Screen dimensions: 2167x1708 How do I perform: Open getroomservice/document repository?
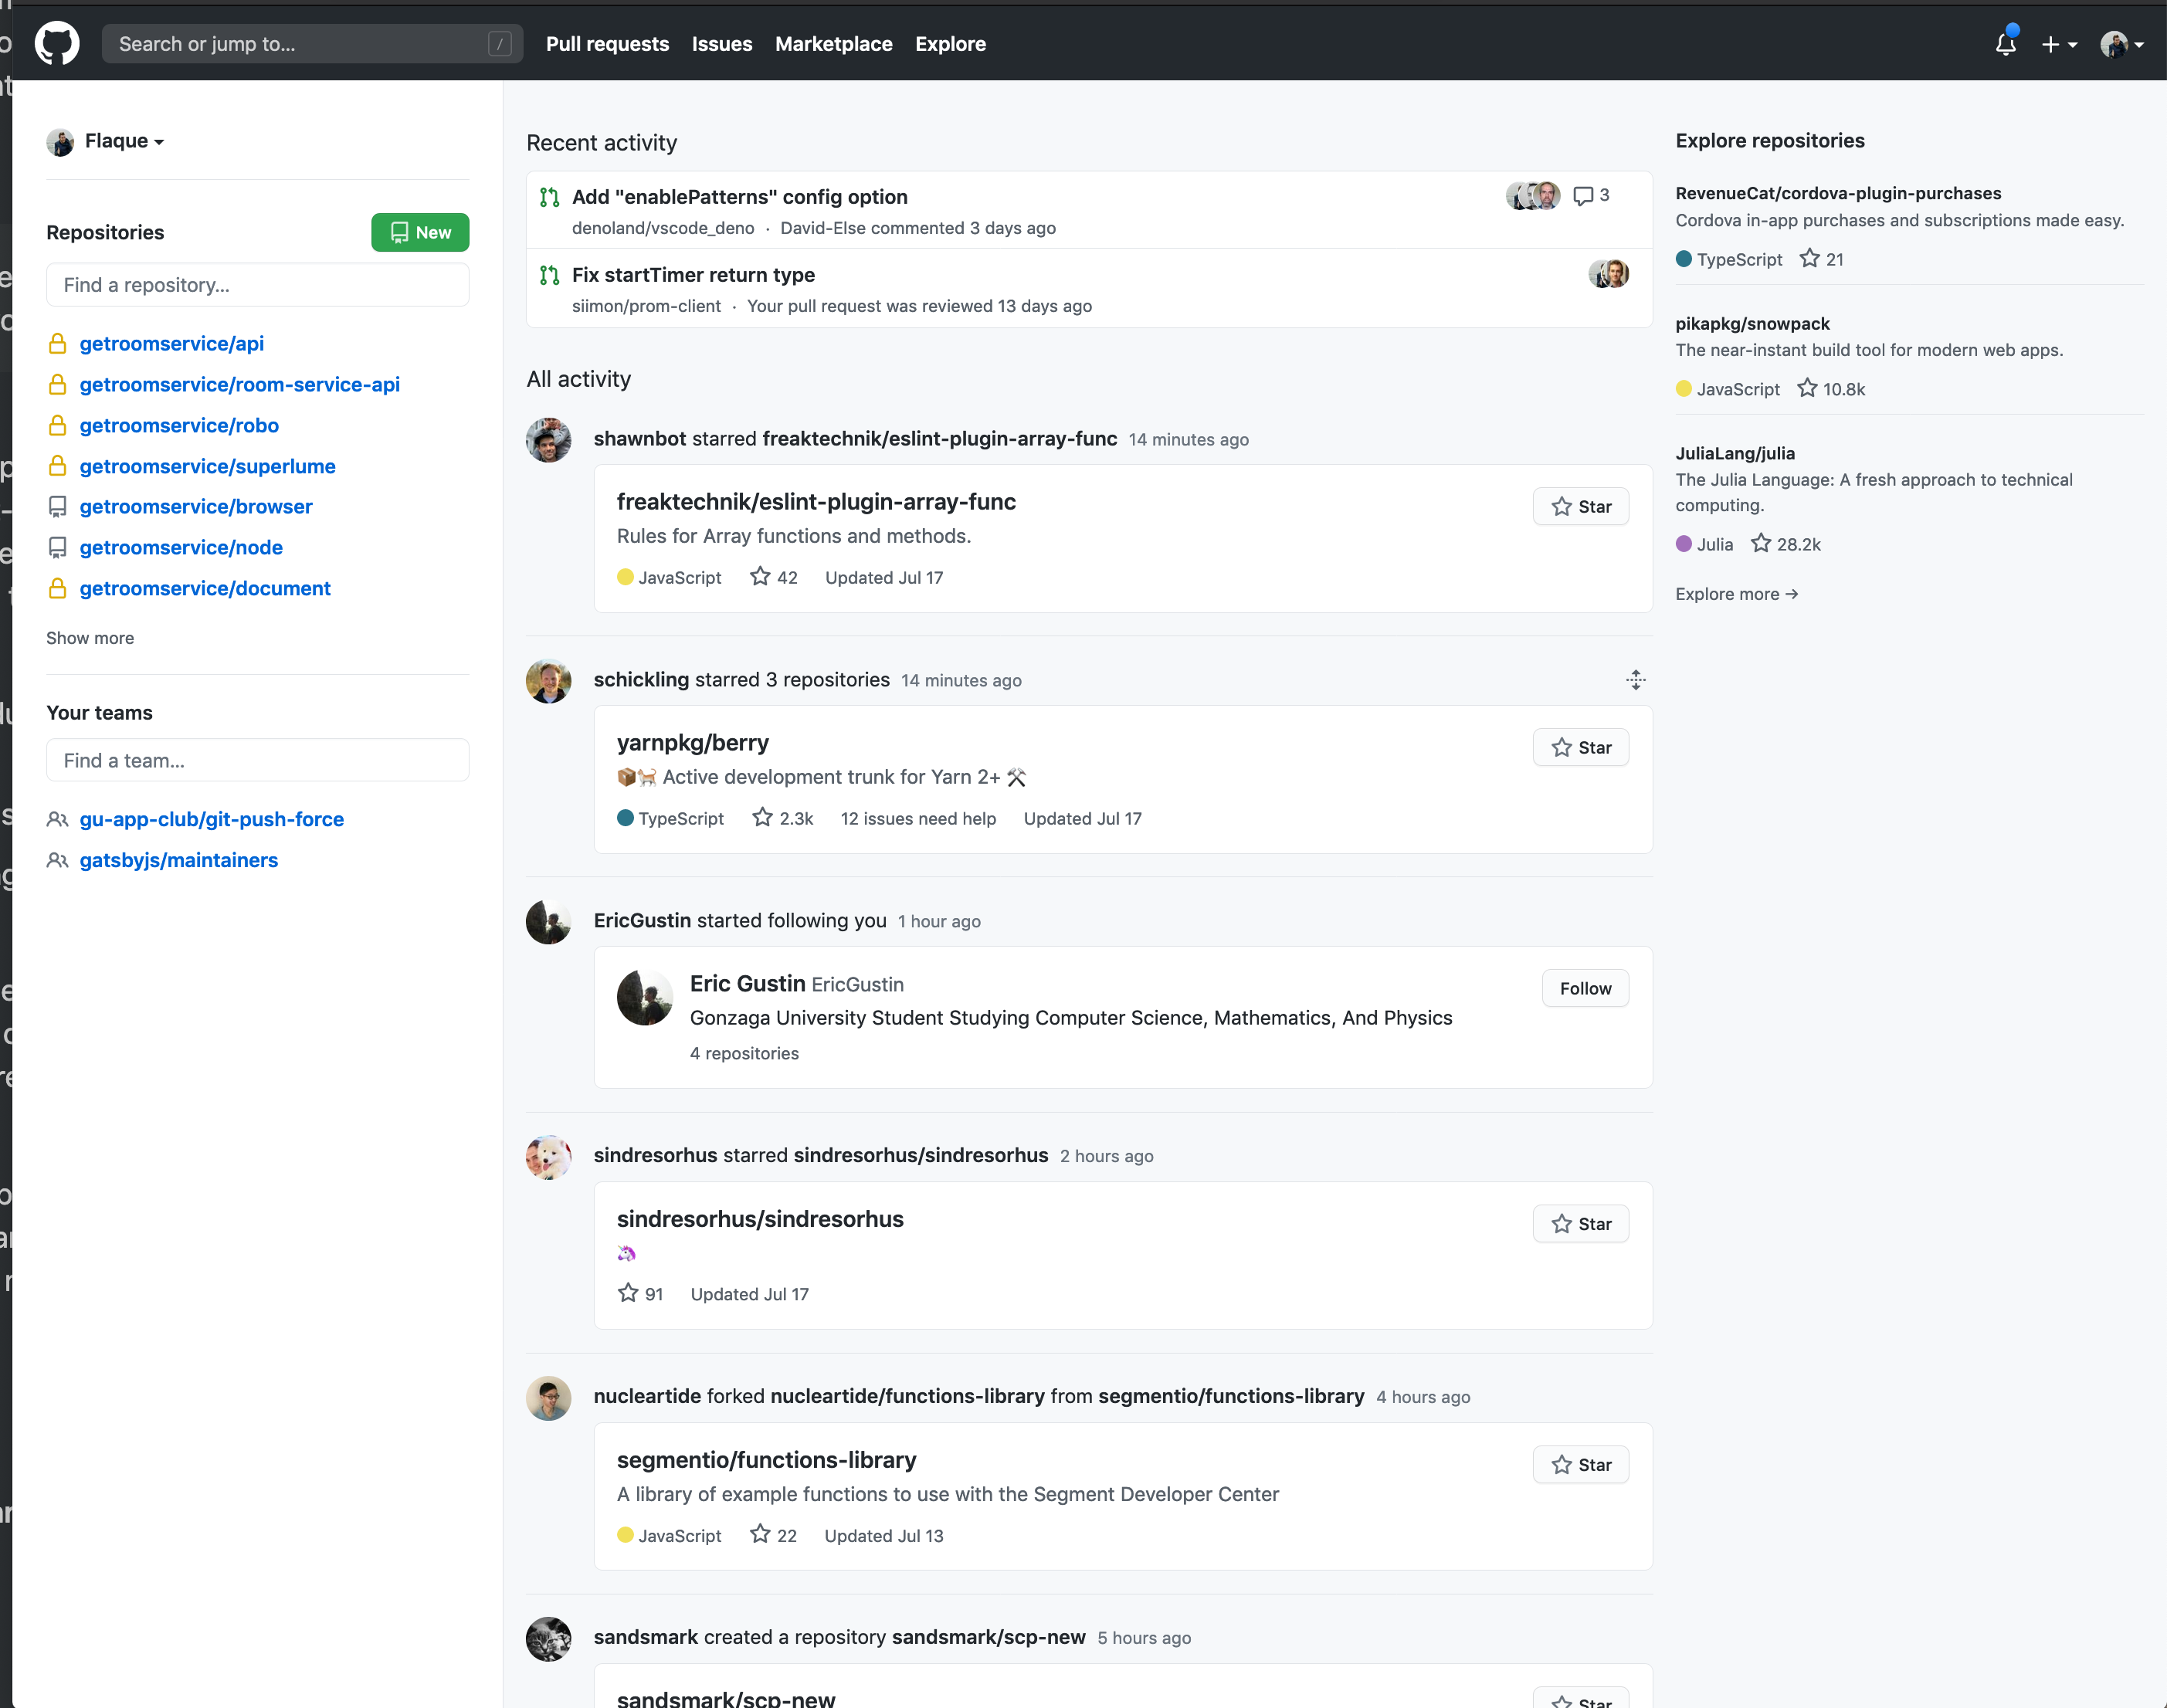click(x=205, y=589)
